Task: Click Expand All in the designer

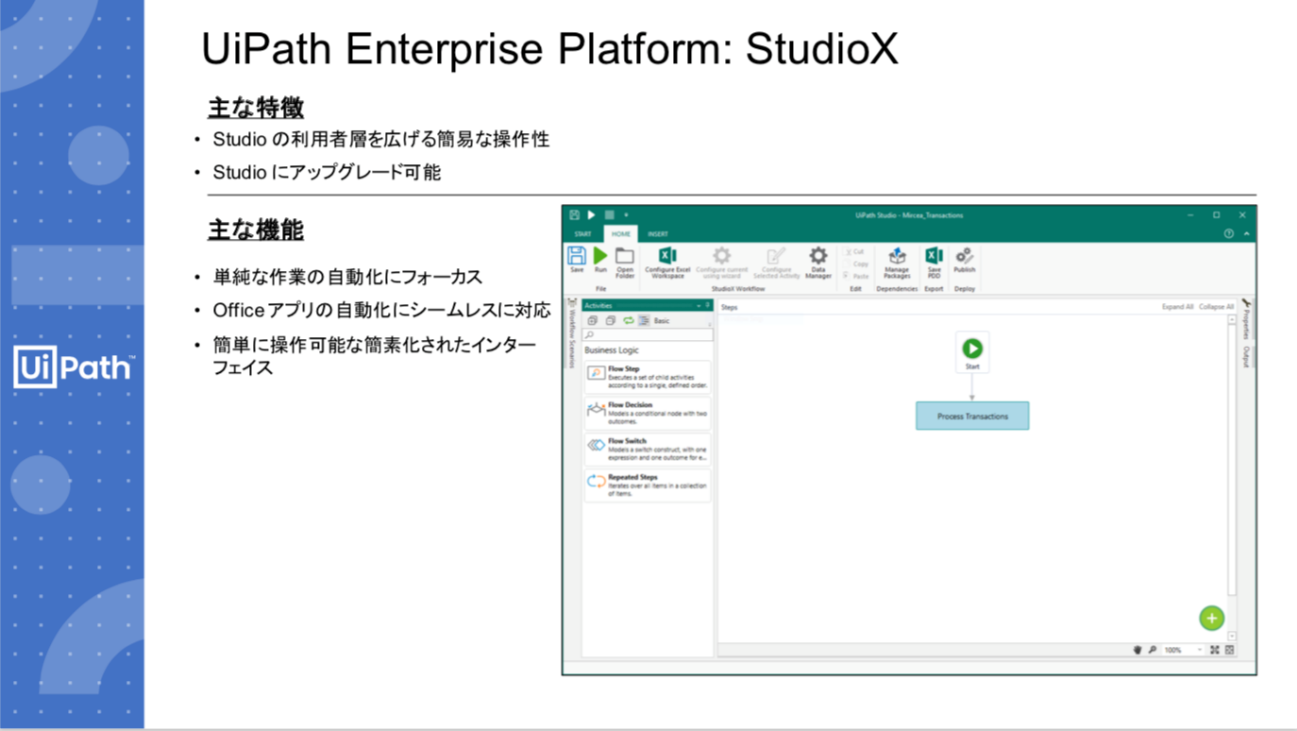Action: point(1177,307)
